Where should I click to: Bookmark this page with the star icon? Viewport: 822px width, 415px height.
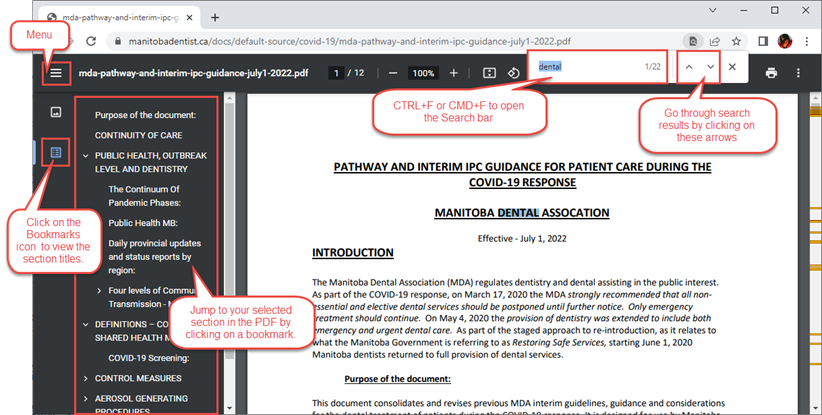point(736,41)
